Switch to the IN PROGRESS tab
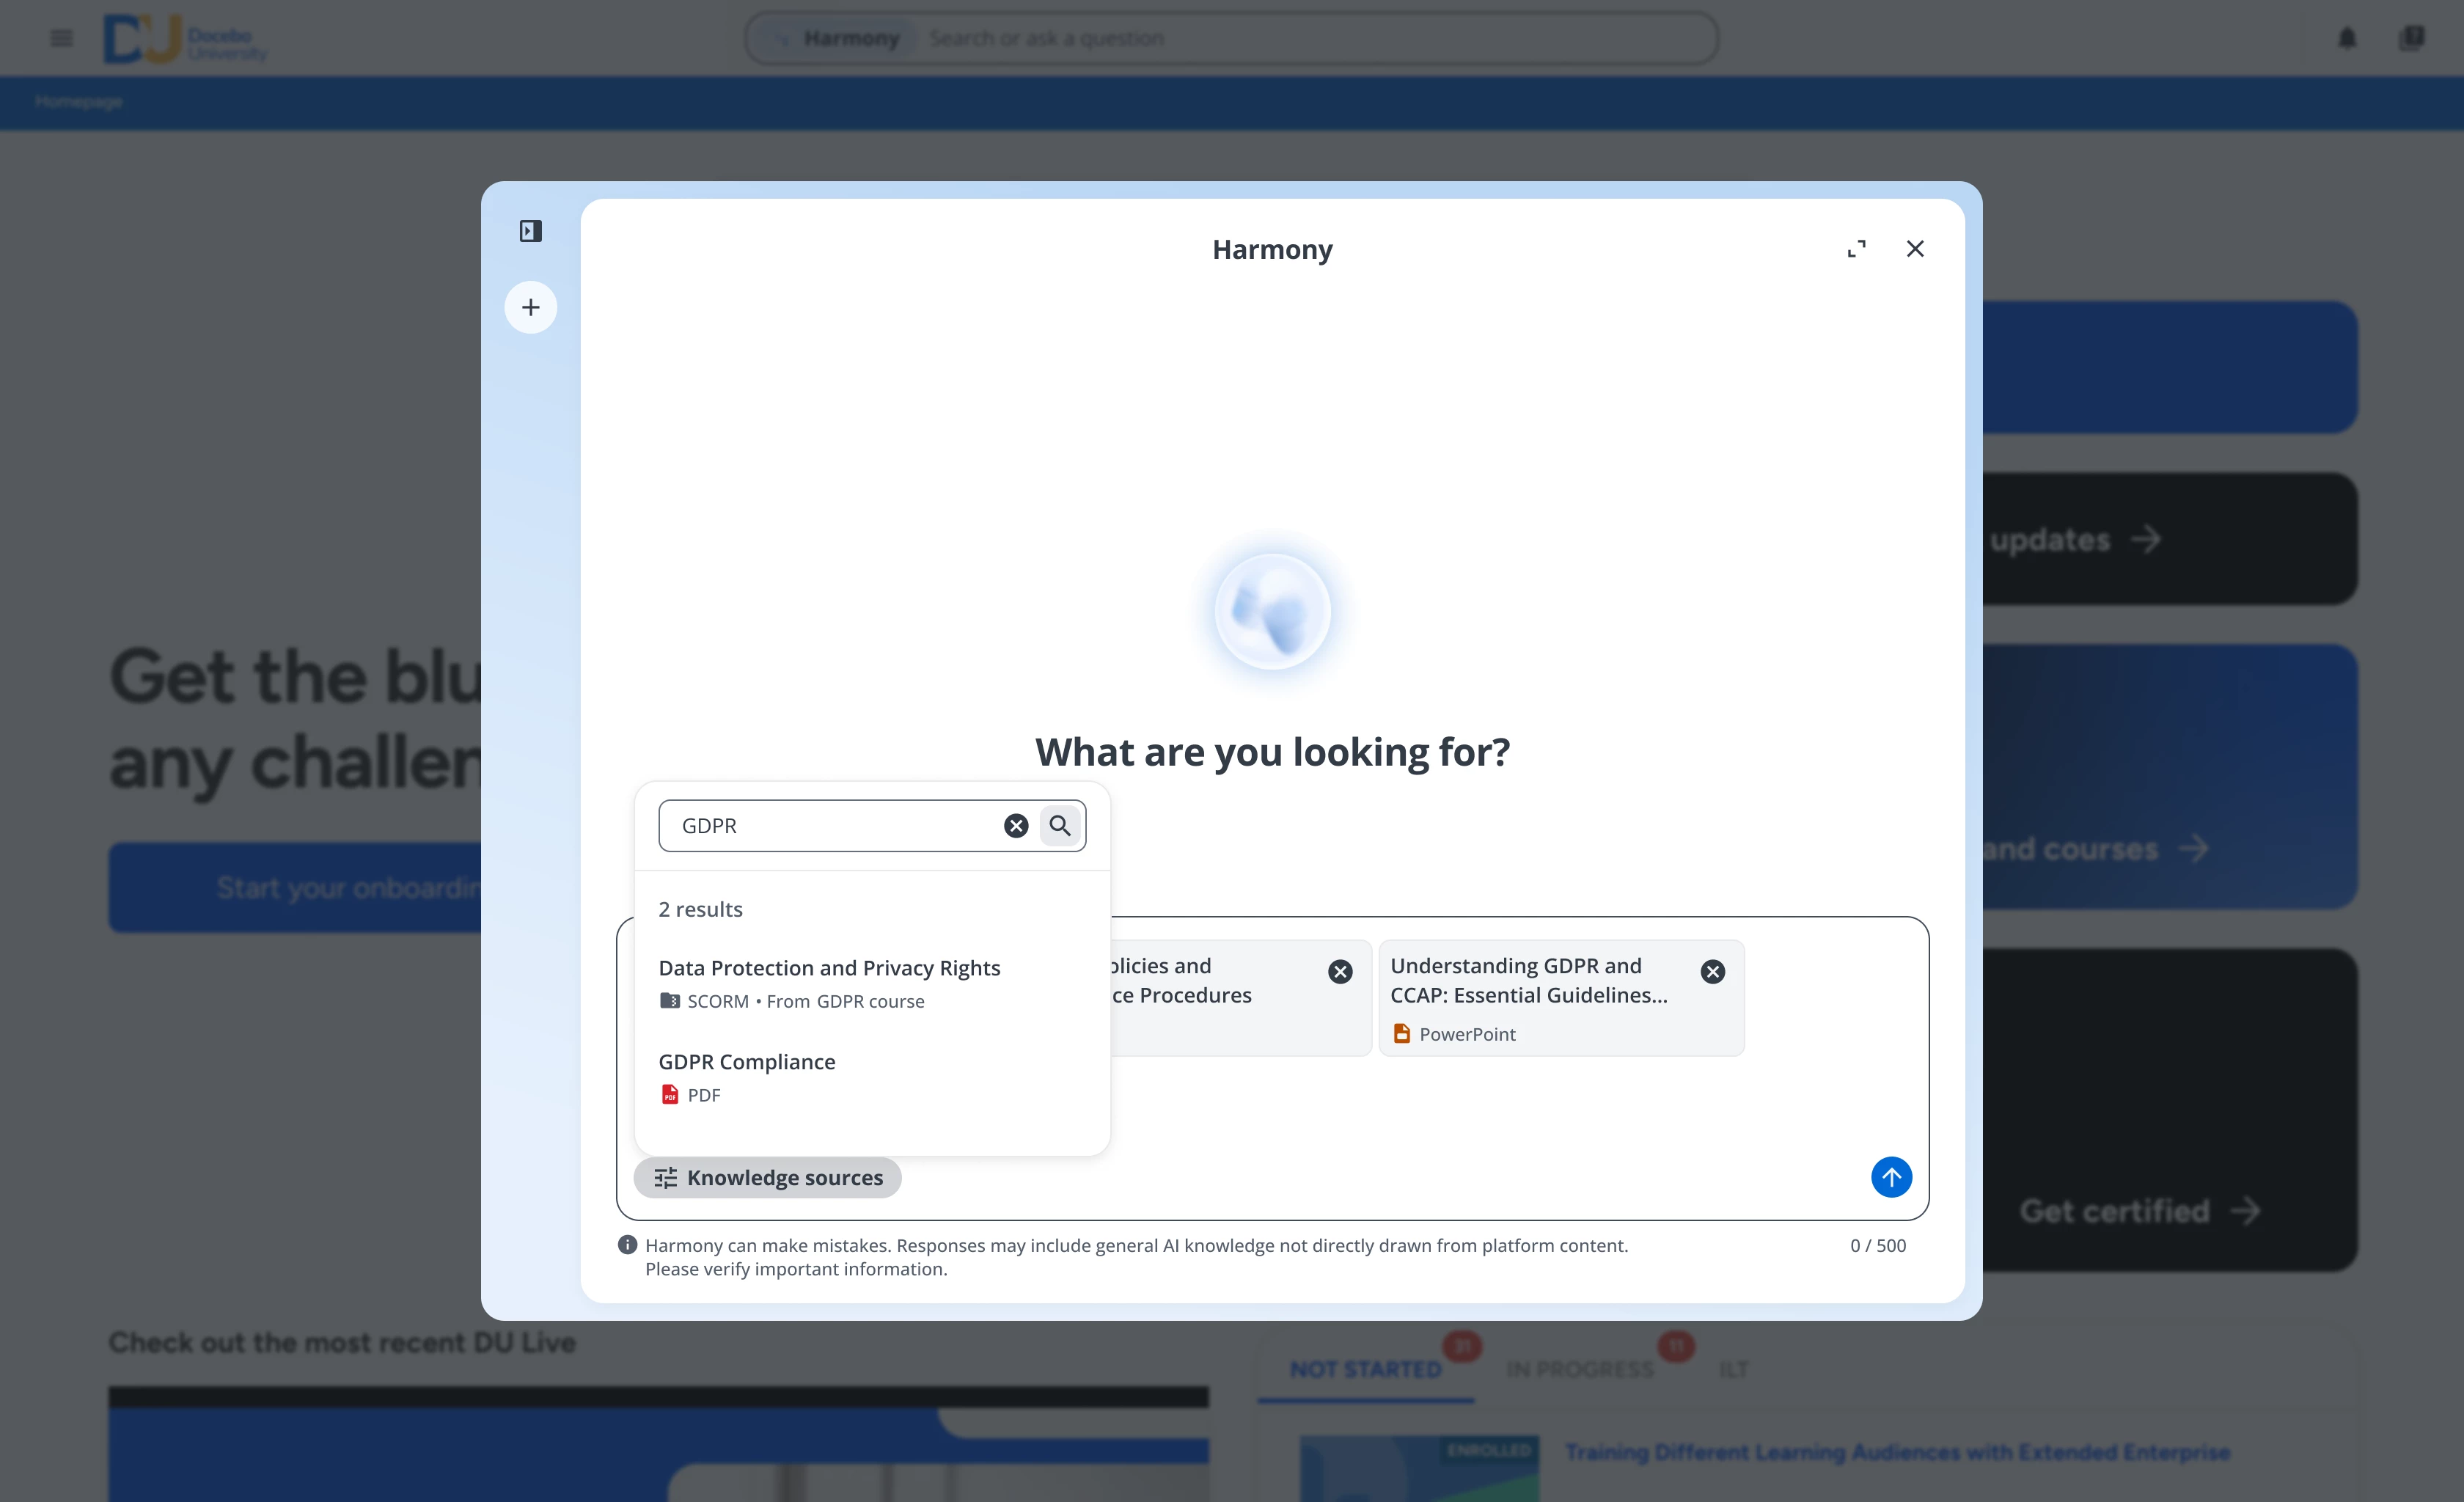The image size is (2464, 1502). tap(1579, 1369)
